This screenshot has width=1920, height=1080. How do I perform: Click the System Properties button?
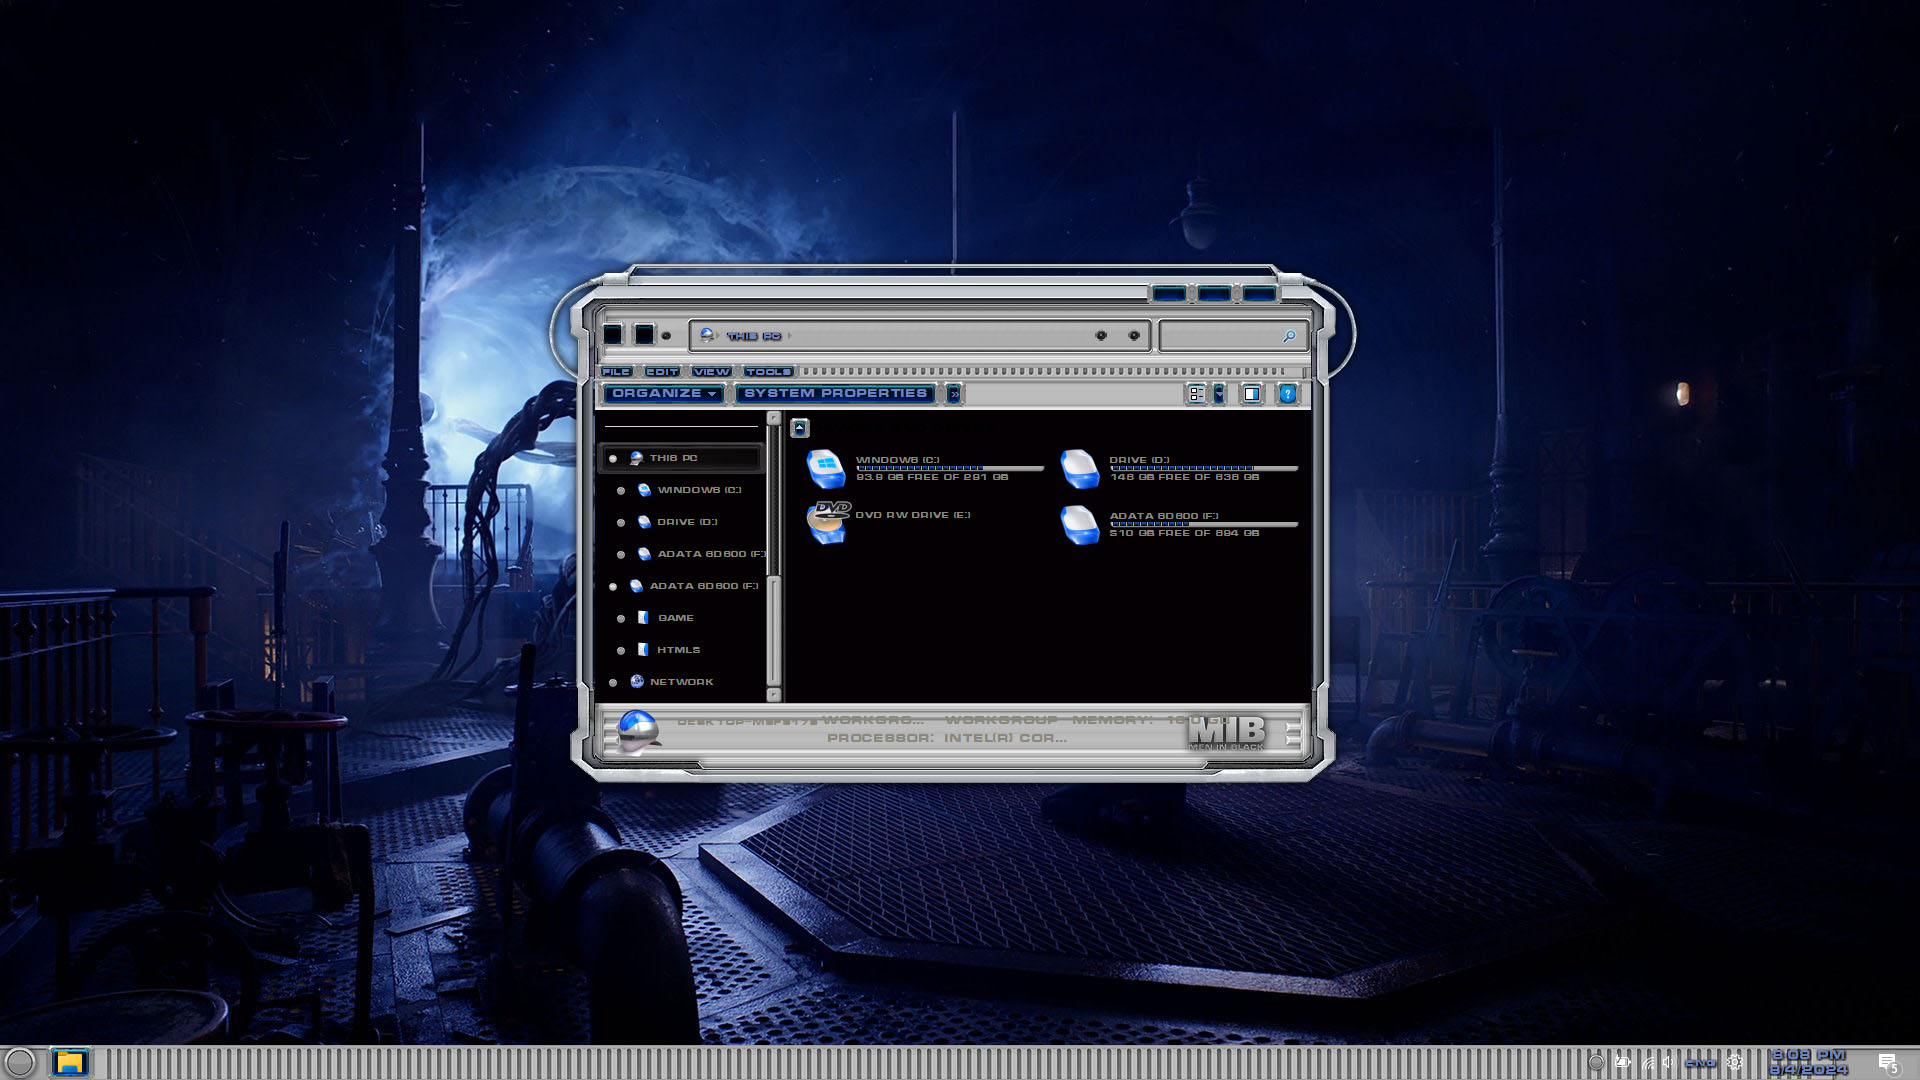point(835,394)
